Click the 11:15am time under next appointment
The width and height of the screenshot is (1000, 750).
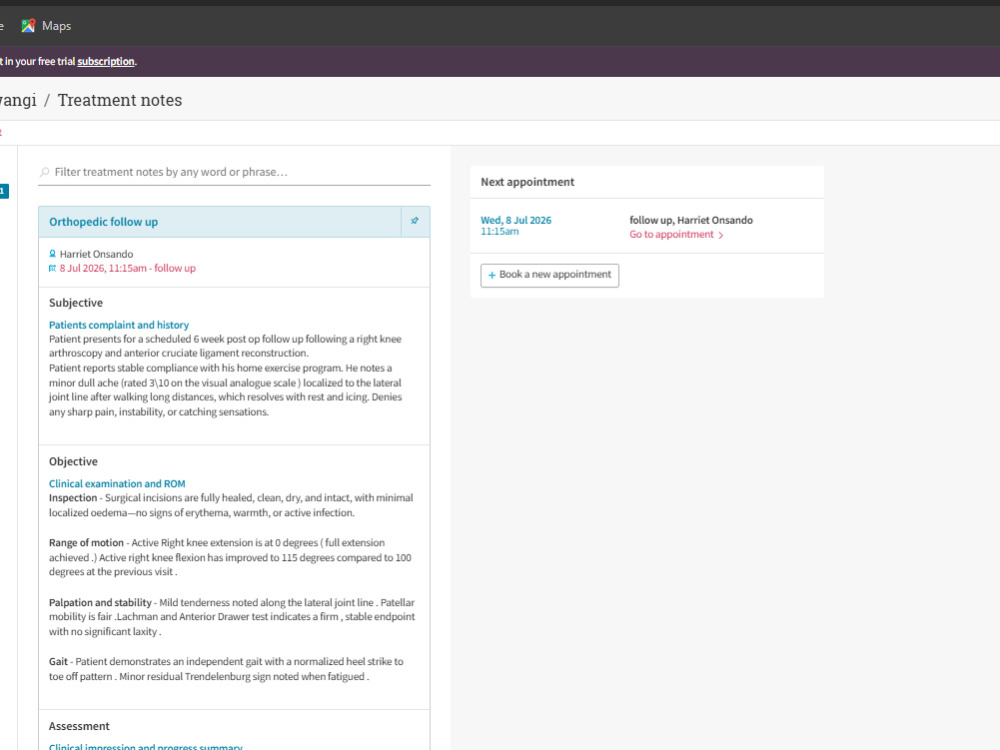pos(499,232)
